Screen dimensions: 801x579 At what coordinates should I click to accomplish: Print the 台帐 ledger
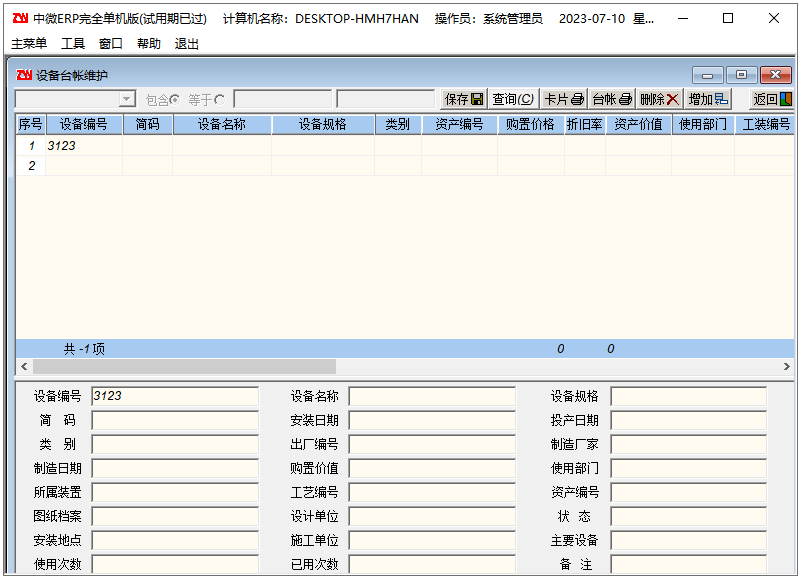612,99
